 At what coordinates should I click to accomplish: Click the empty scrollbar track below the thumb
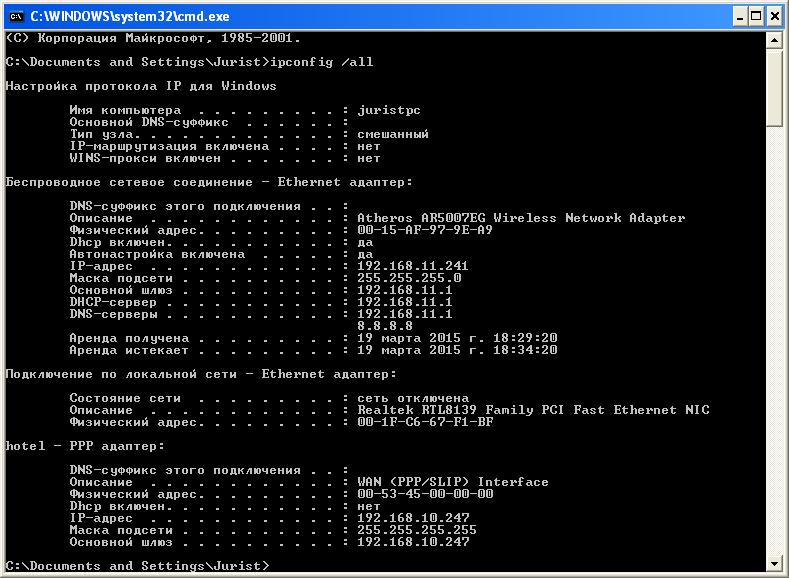pos(775,350)
